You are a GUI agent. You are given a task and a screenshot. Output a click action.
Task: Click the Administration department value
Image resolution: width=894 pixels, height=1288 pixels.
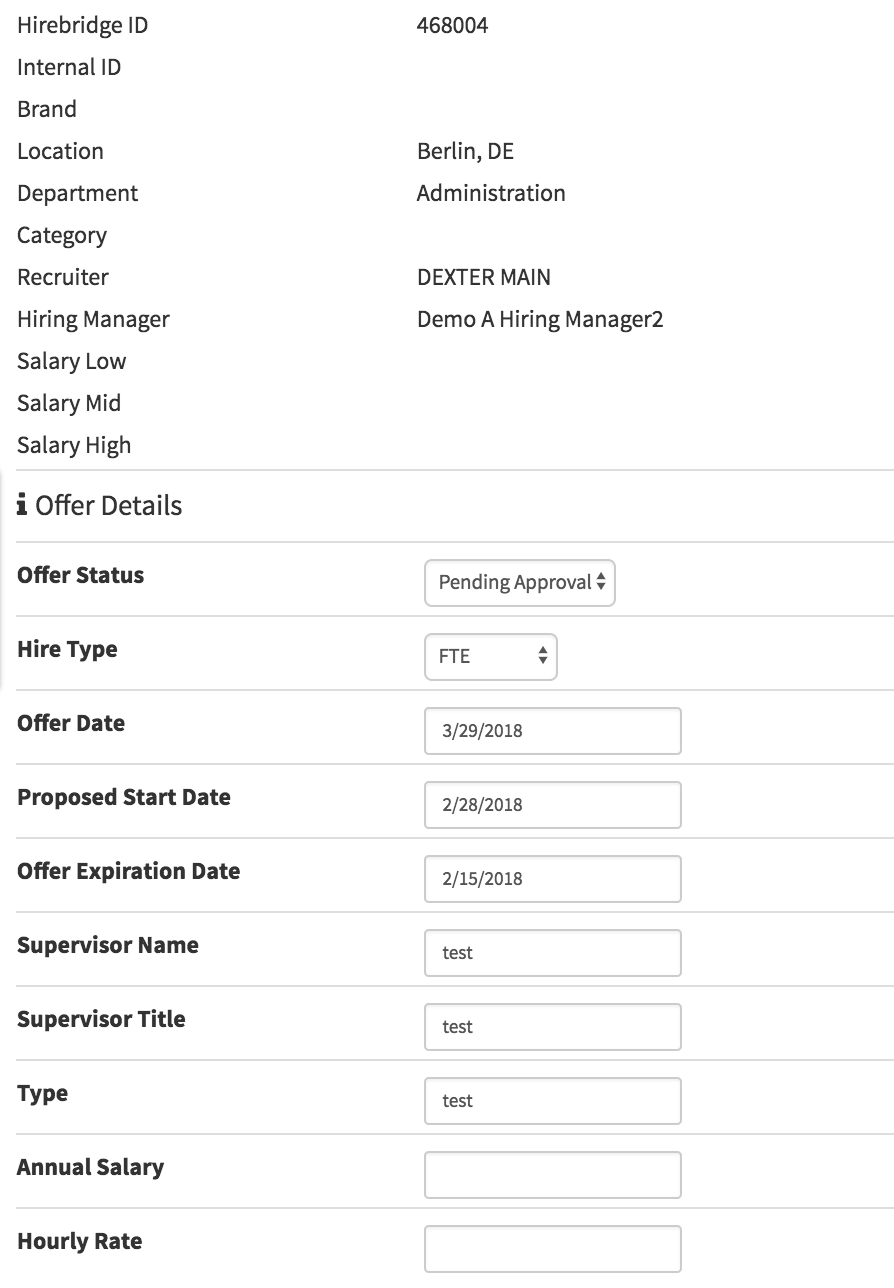[491, 194]
